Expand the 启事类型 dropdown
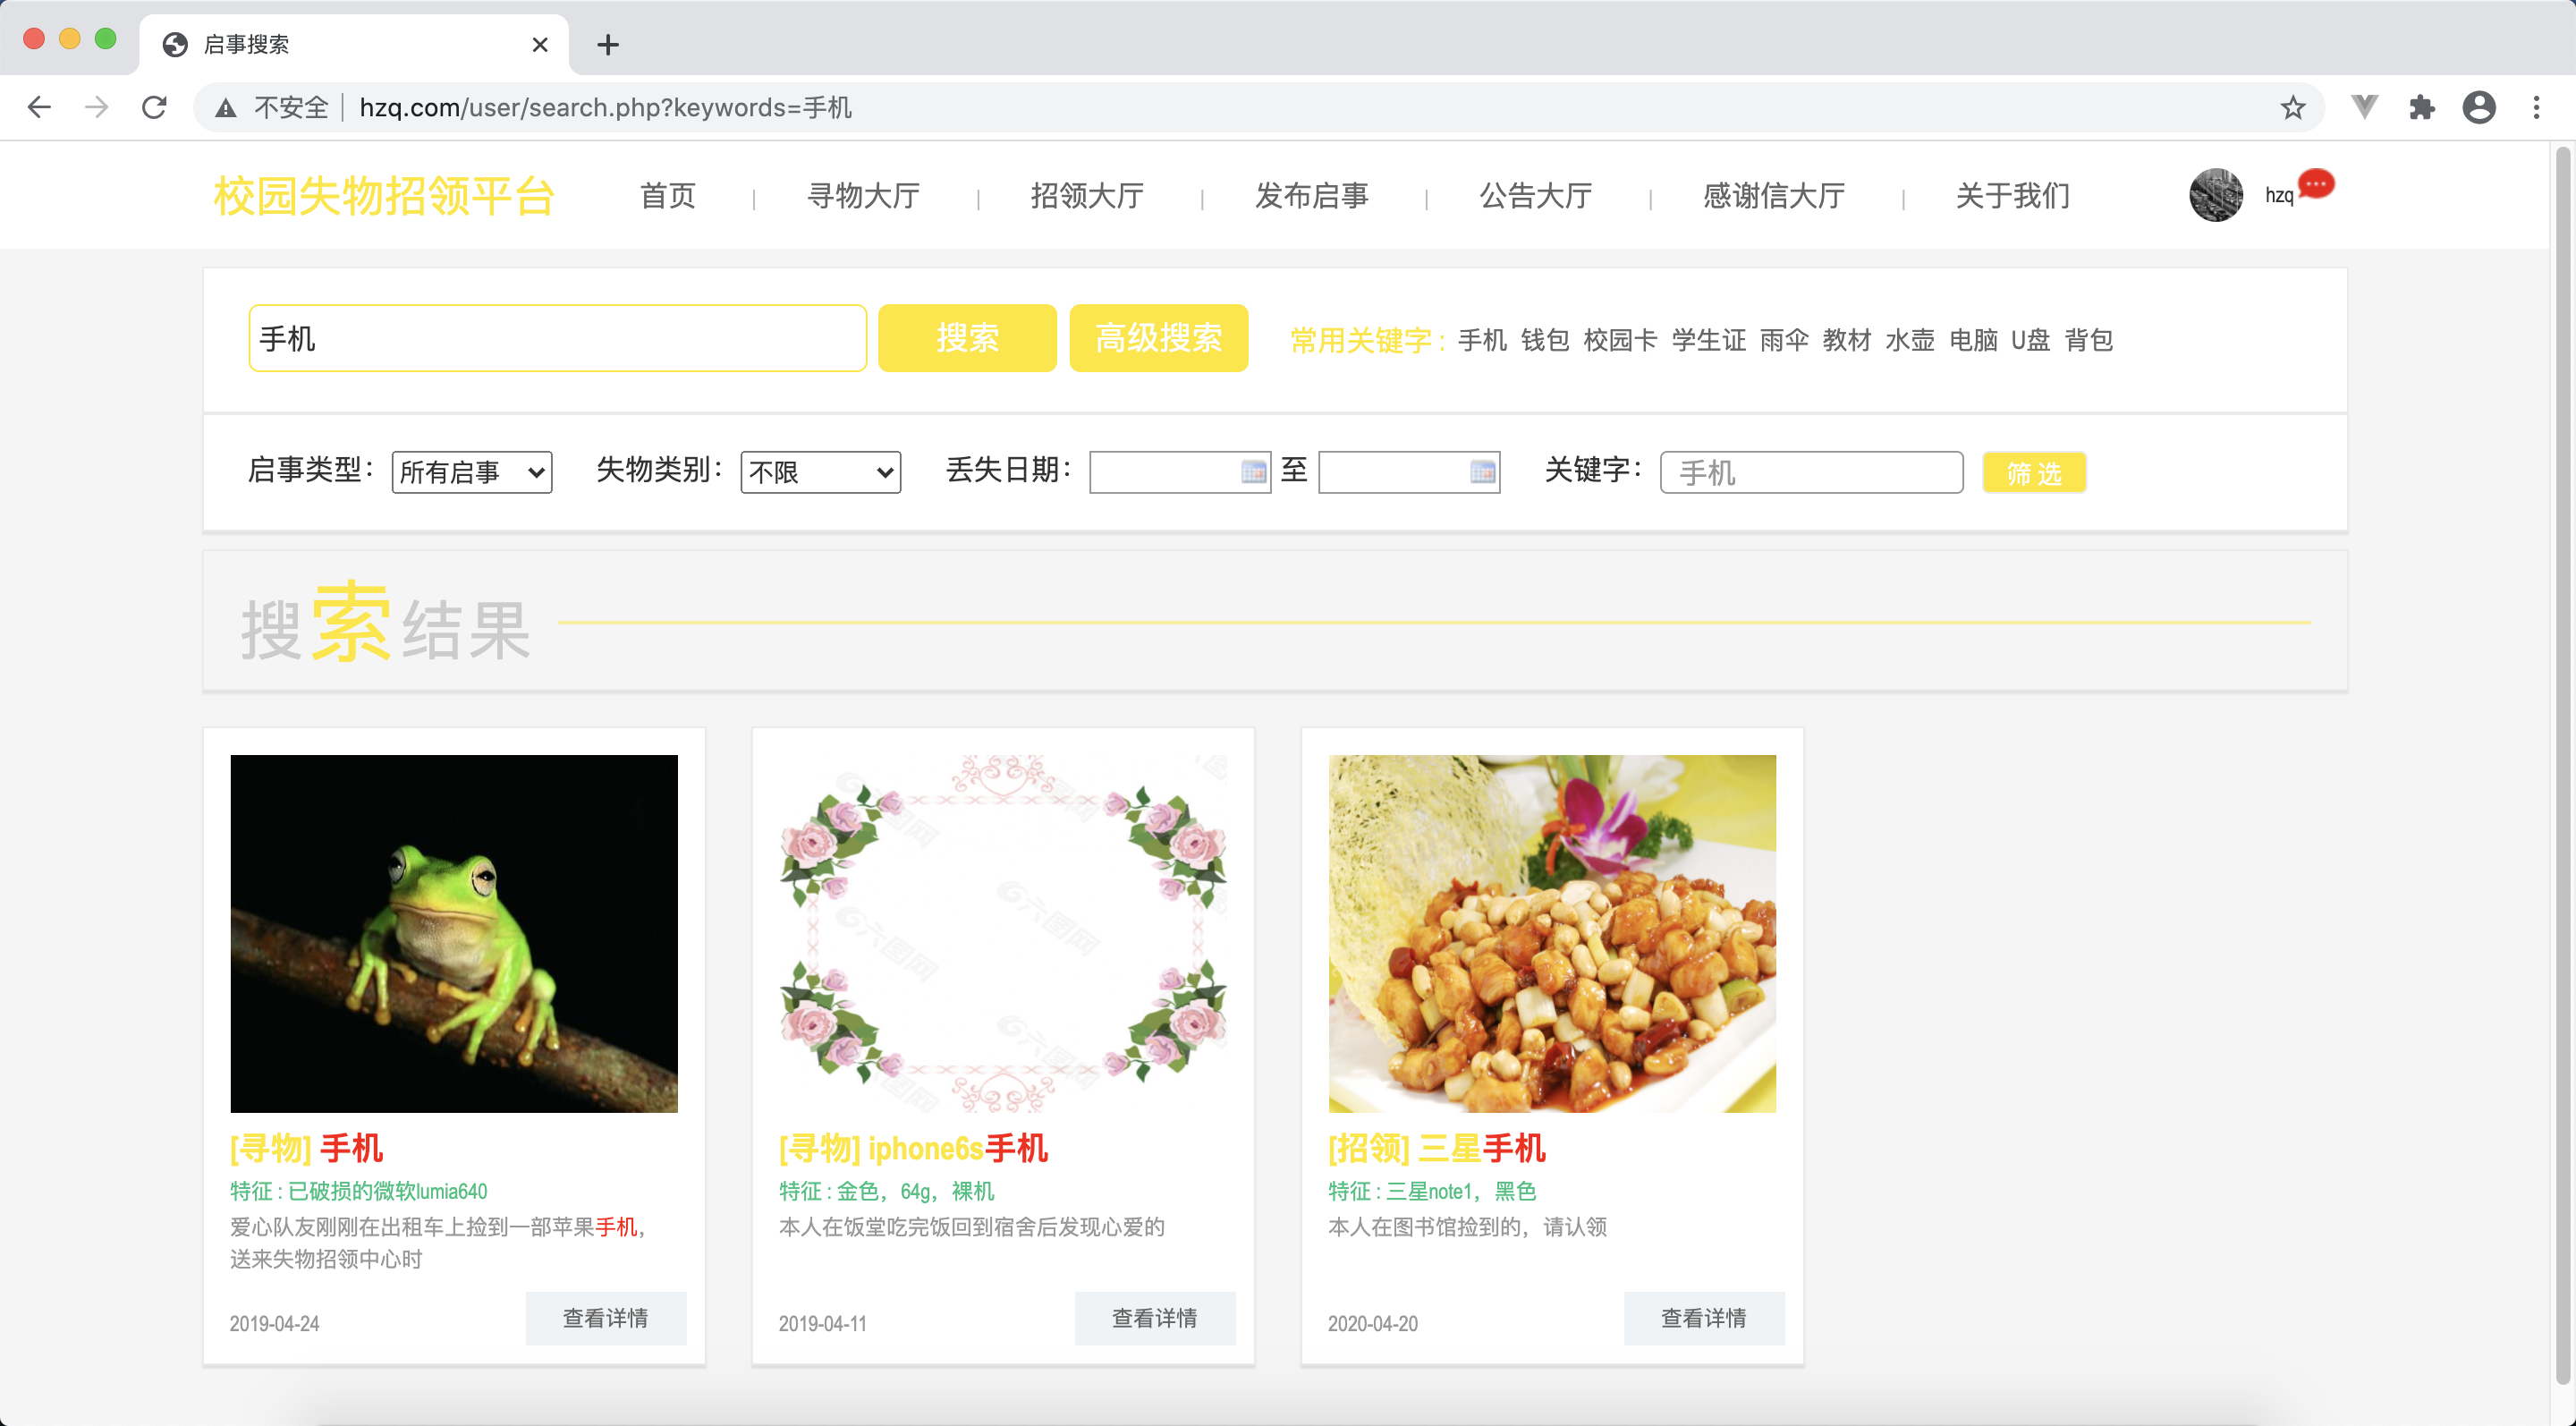 (x=472, y=472)
